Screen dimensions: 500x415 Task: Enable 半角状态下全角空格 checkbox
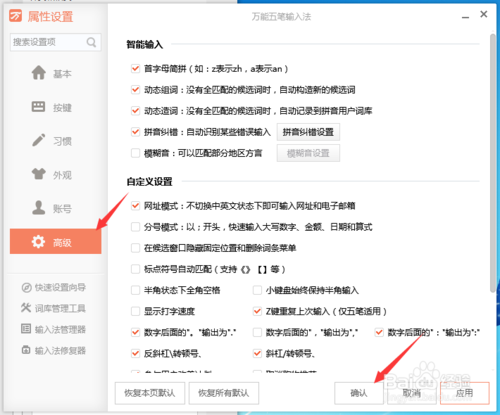pyautogui.click(x=135, y=290)
